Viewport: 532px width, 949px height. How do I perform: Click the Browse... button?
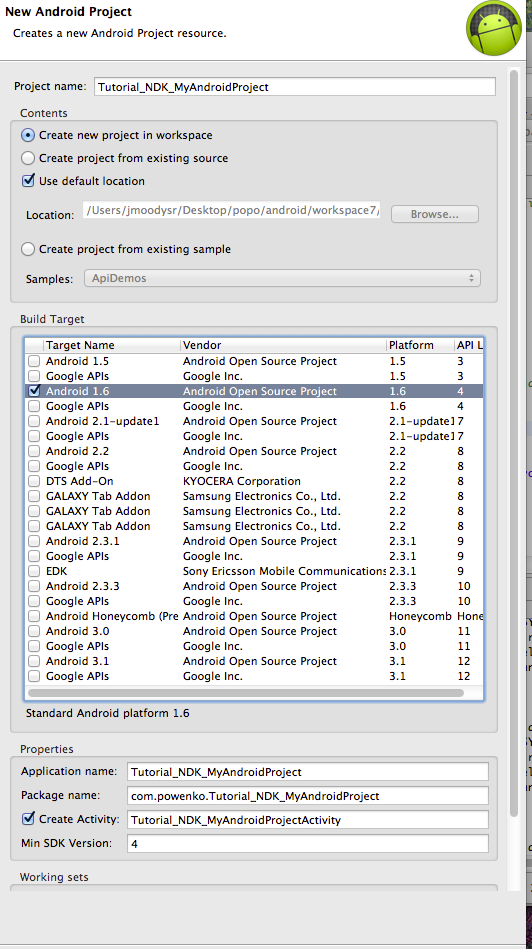435,214
